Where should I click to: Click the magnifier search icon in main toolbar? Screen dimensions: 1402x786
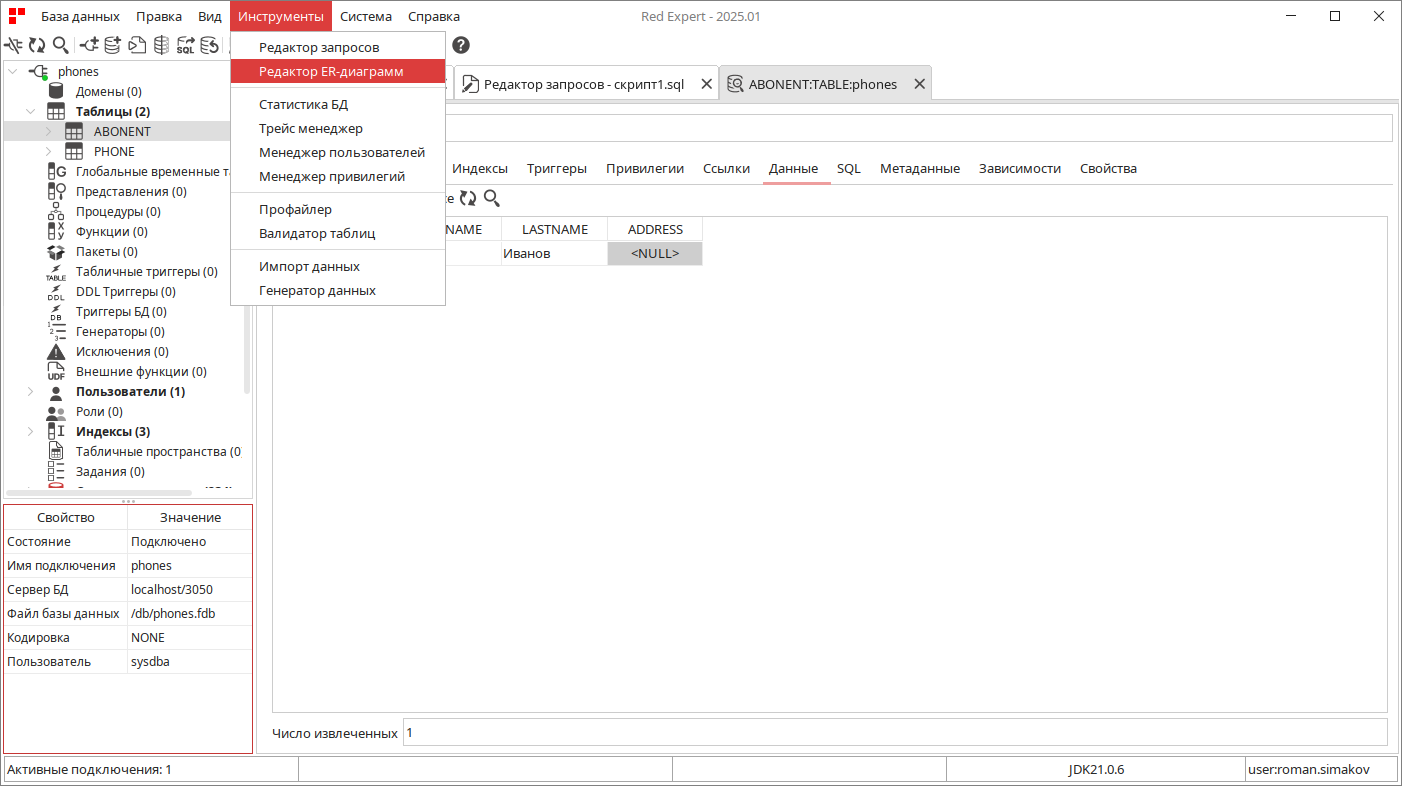(x=61, y=45)
